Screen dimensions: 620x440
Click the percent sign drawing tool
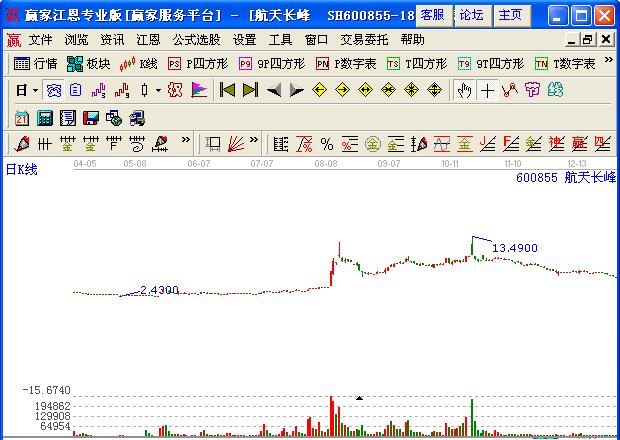point(326,143)
